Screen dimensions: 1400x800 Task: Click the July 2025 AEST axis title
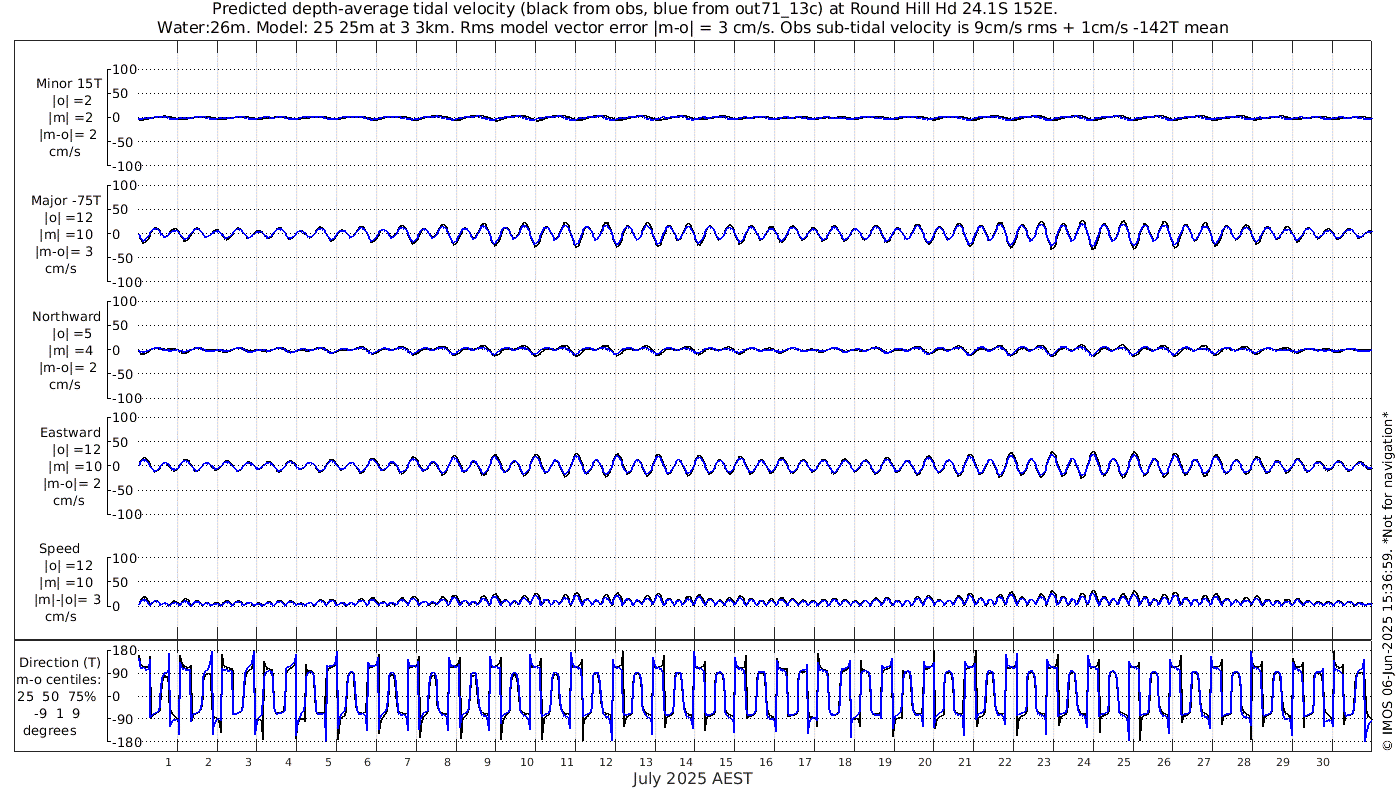click(692, 779)
